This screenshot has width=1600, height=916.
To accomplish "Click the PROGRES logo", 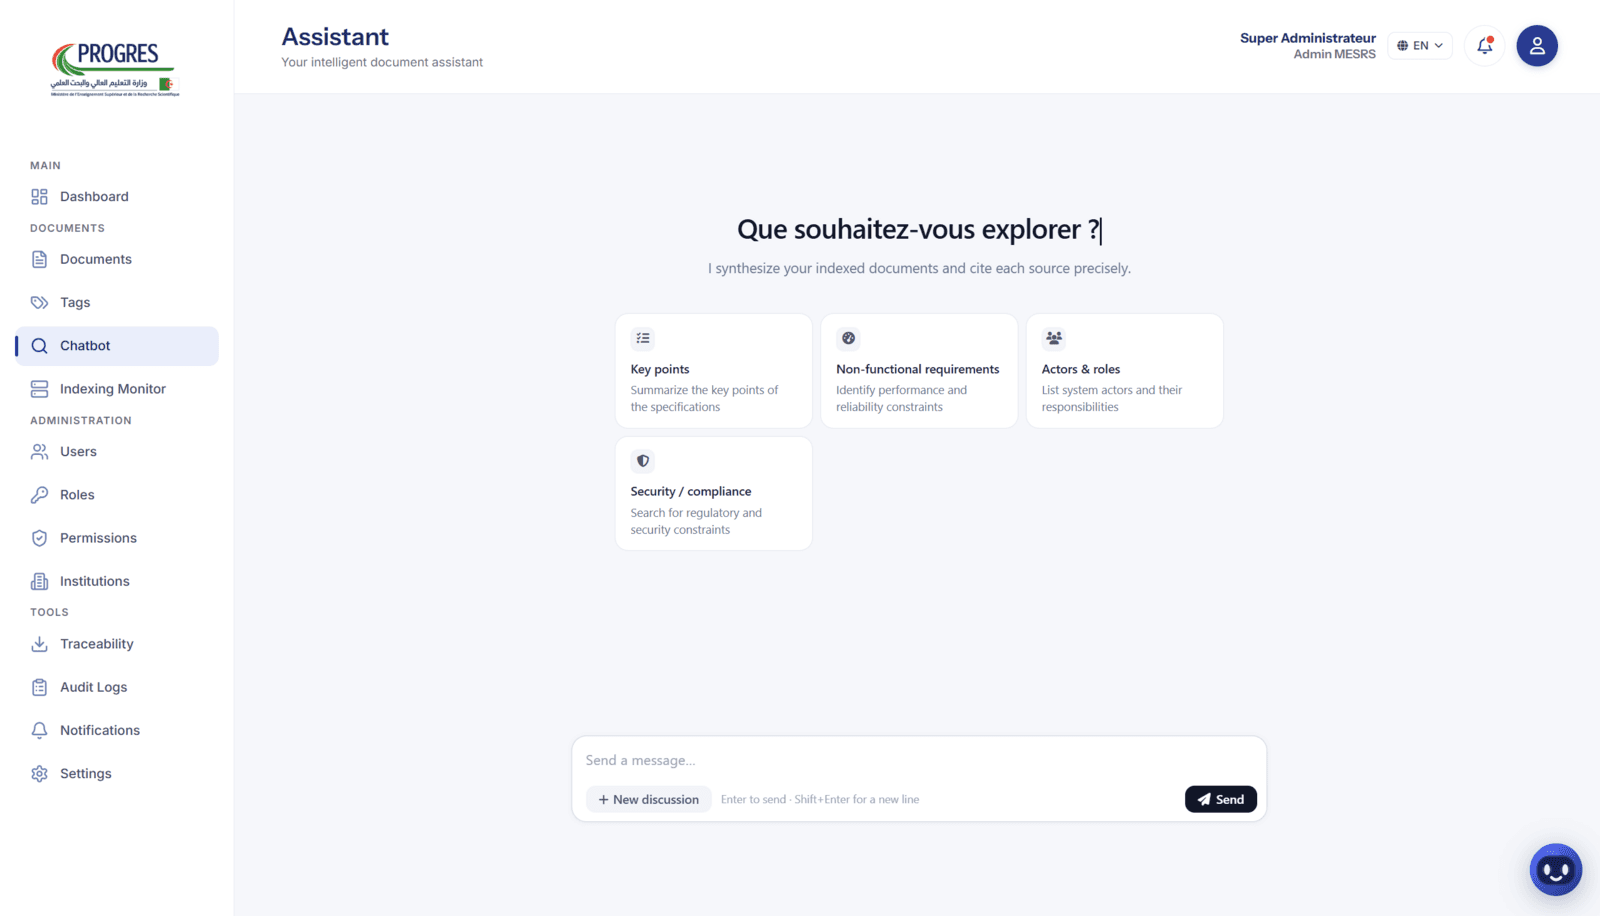I will [115, 69].
